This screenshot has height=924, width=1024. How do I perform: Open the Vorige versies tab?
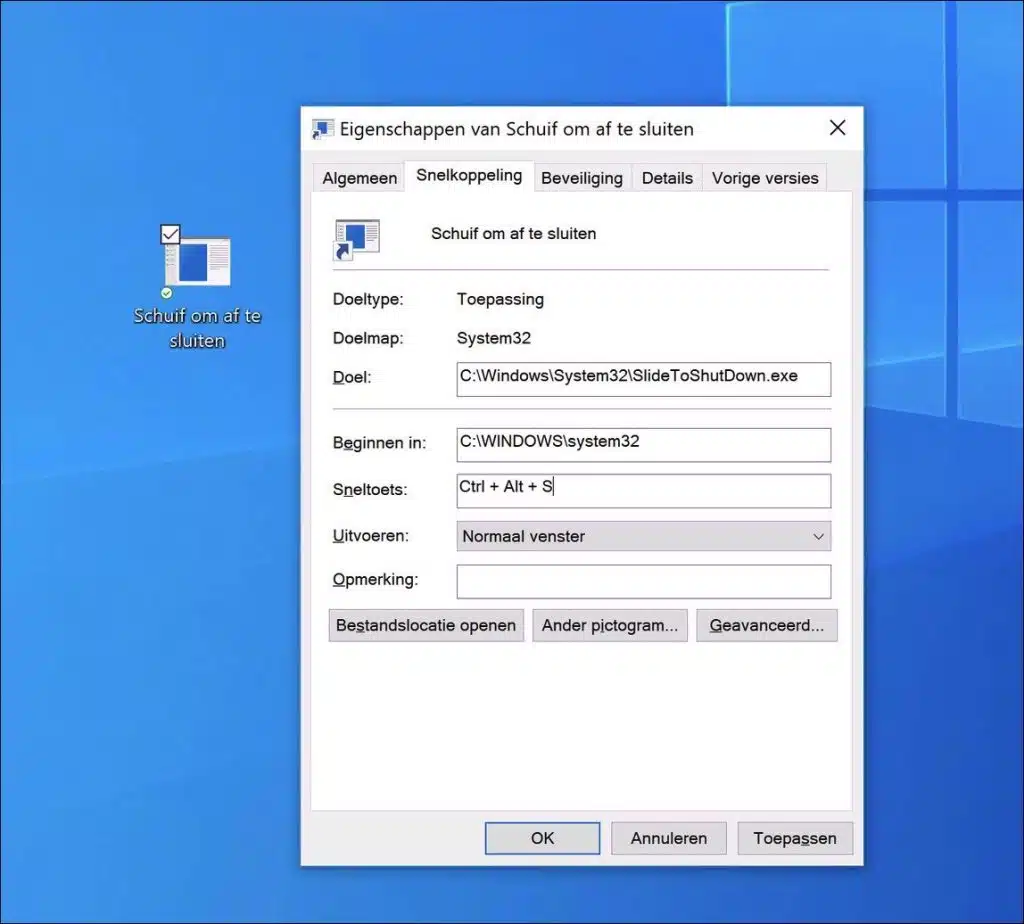click(x=764, y=177)
